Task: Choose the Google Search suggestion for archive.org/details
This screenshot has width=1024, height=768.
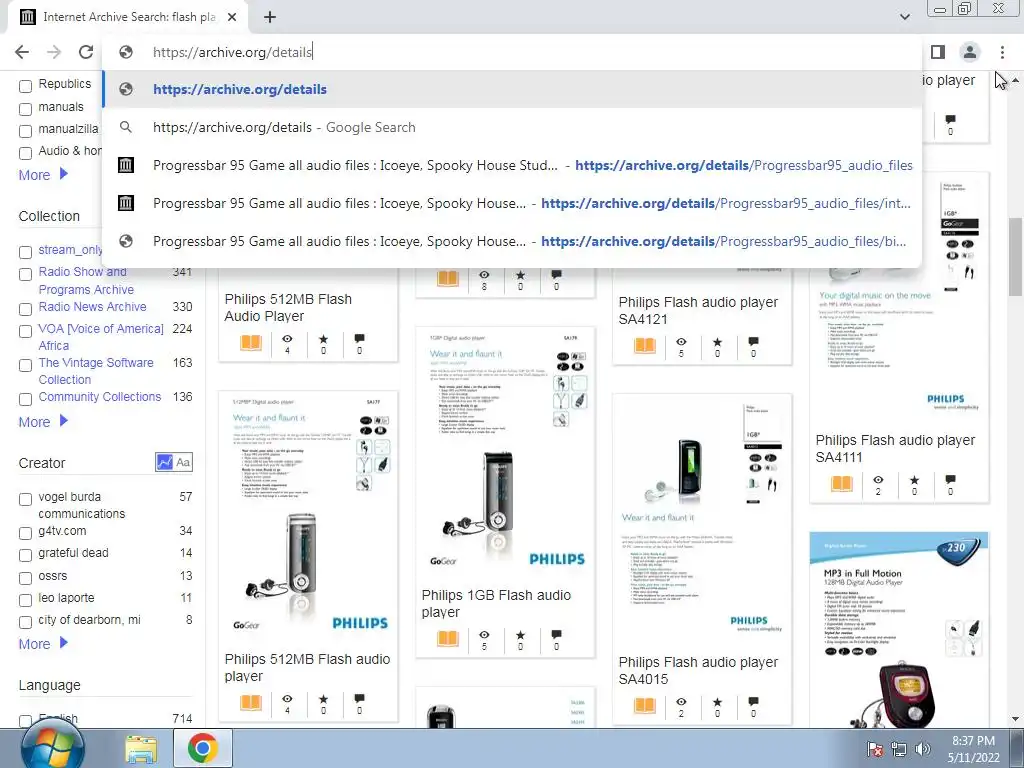Action: pyautogui.click(x=513, y=127)
